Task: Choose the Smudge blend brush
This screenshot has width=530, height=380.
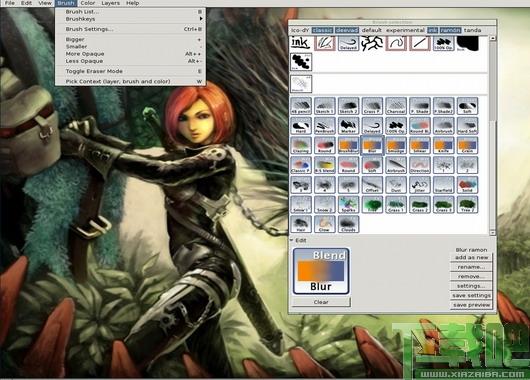Action: [x=396, y=145]
